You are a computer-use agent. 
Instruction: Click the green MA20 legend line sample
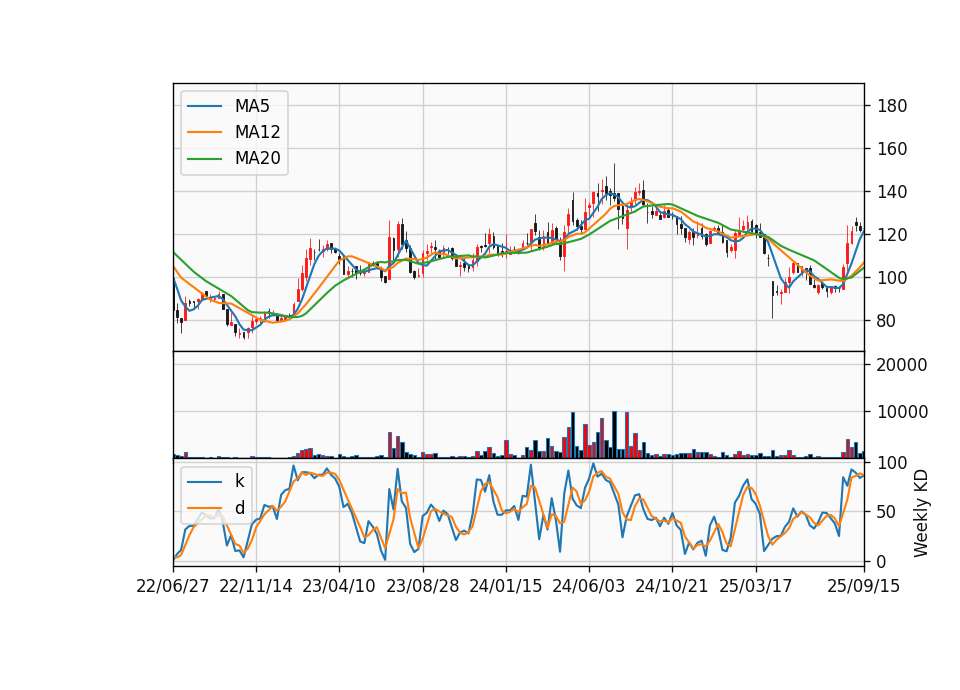point(204,159)
